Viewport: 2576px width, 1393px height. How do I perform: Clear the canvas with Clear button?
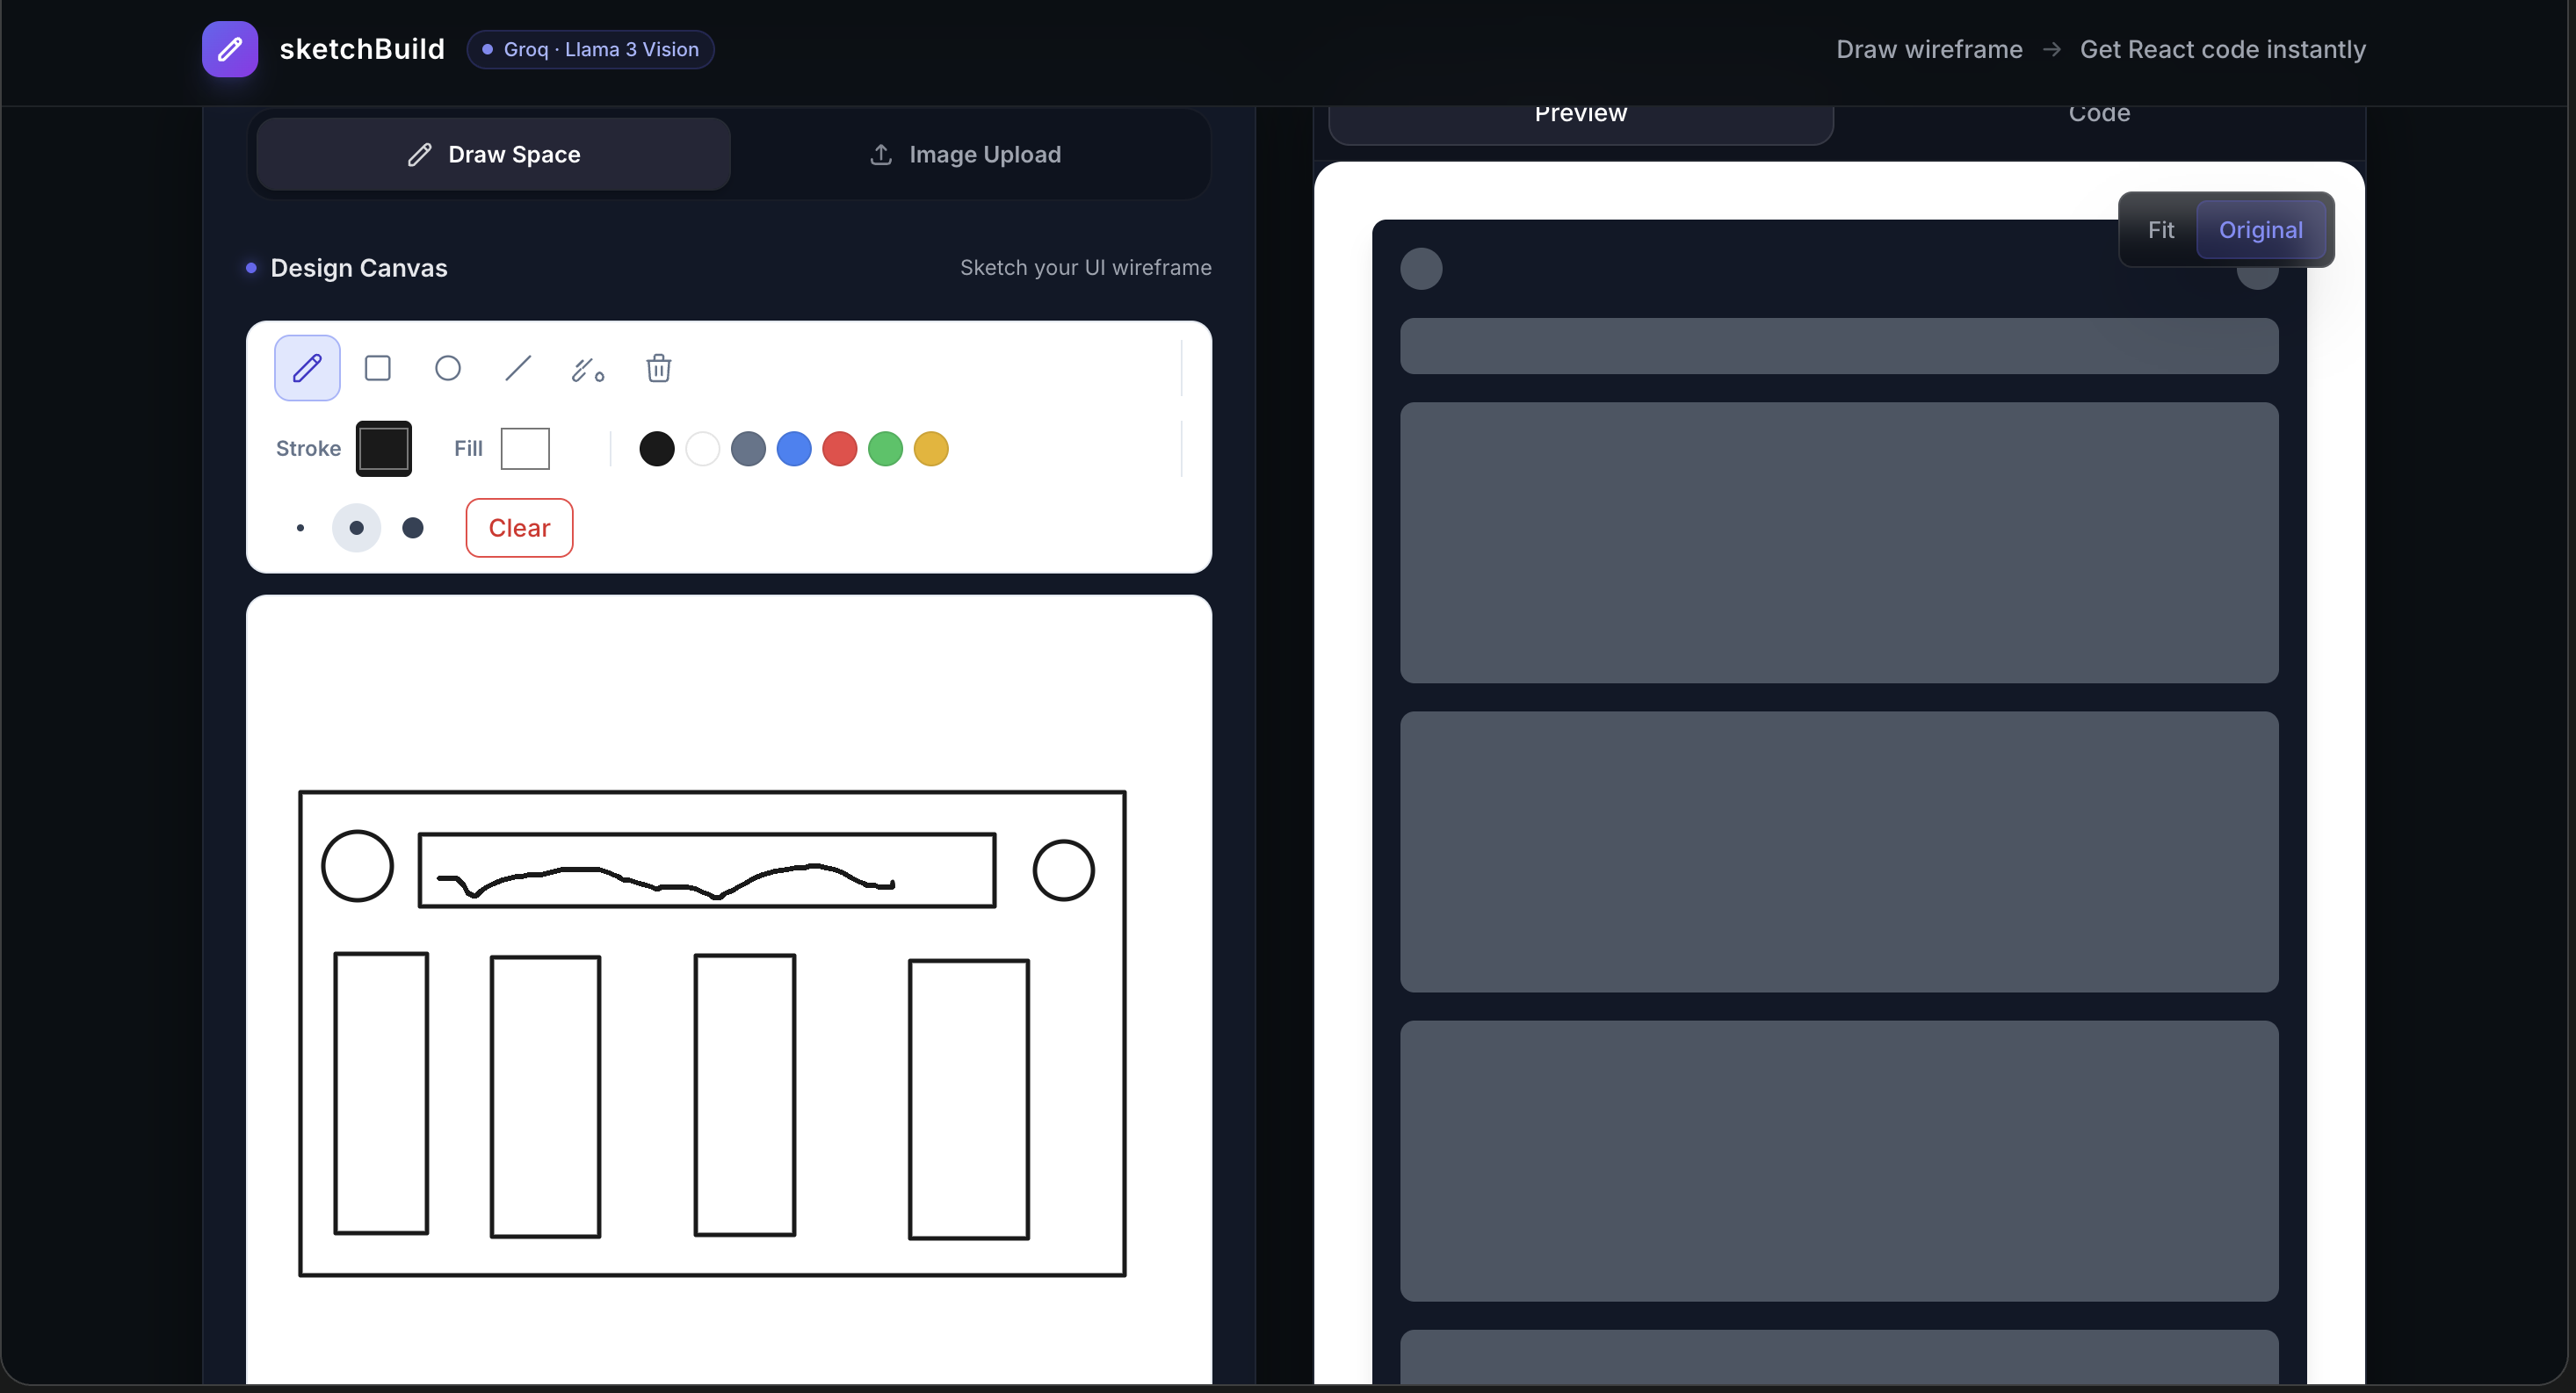click(519, 528)
